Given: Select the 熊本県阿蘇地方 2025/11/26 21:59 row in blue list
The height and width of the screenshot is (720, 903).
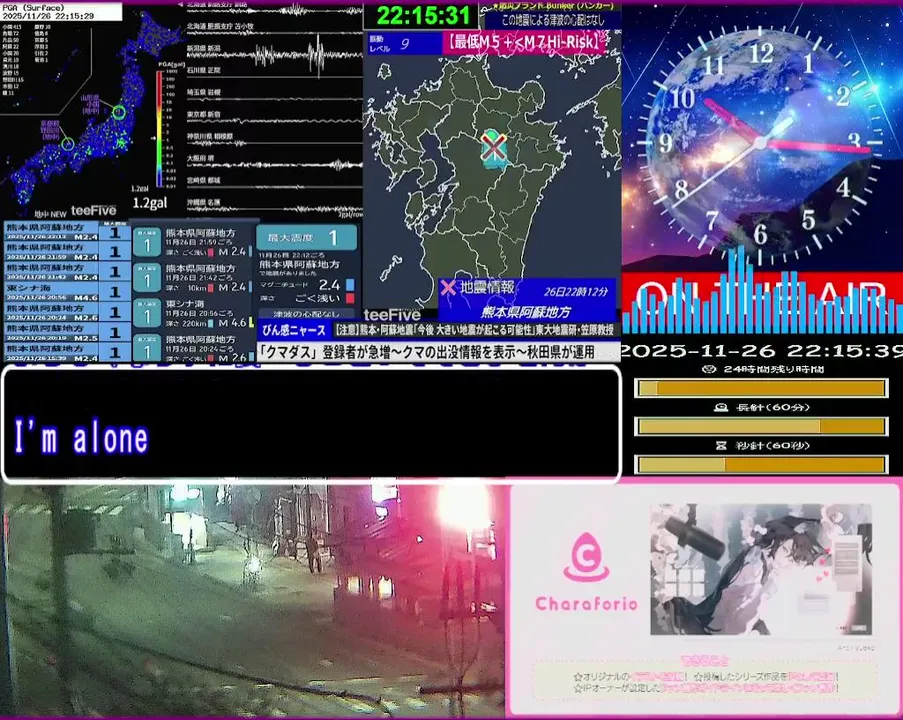Looking at the screenshot, I should coord(66,252).
